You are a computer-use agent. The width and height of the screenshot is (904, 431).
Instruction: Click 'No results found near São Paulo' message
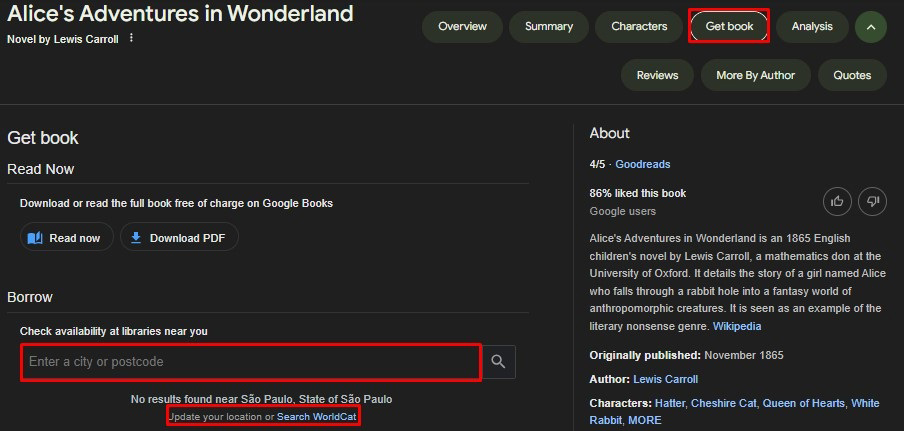pyautogui.click(x=262, y=399)
